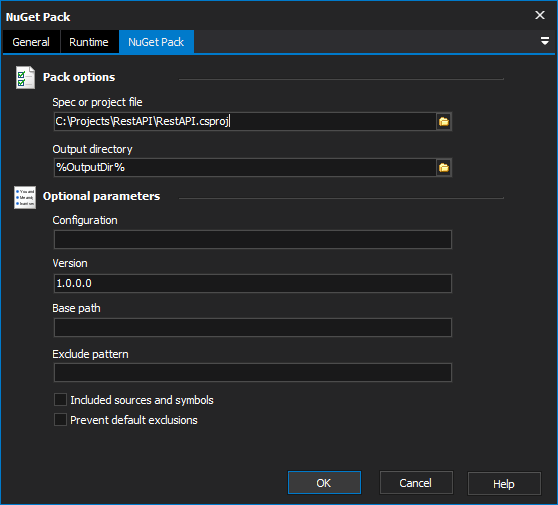The width and height of the screenshot is (558, 505).
Task: Click the Optional parameters heading text
Action: click(101, 196)
